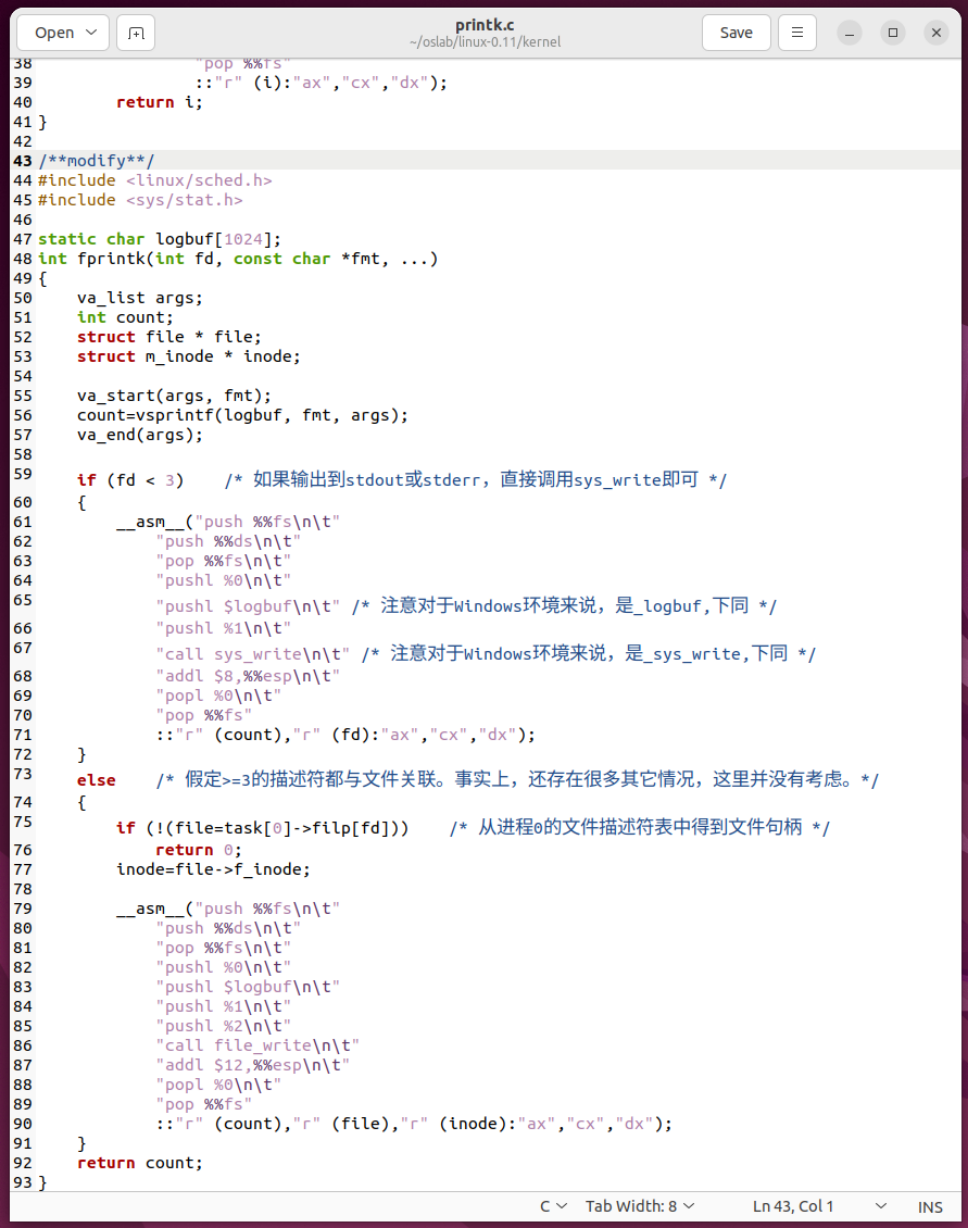Screen dimensions: 969x1229
Task: Toggle the INS insert mode indicator
Action: point(930,1207)
